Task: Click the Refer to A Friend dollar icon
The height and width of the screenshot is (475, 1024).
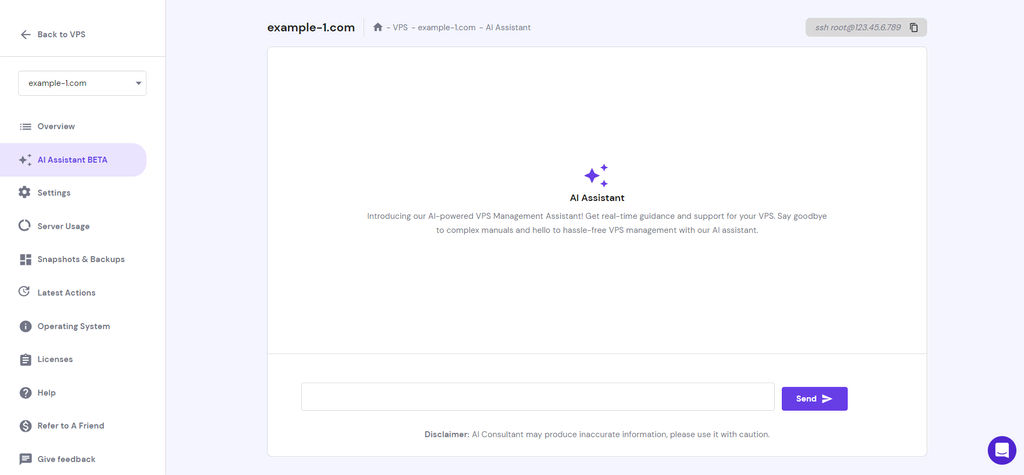Action: [x=25, y=426]
